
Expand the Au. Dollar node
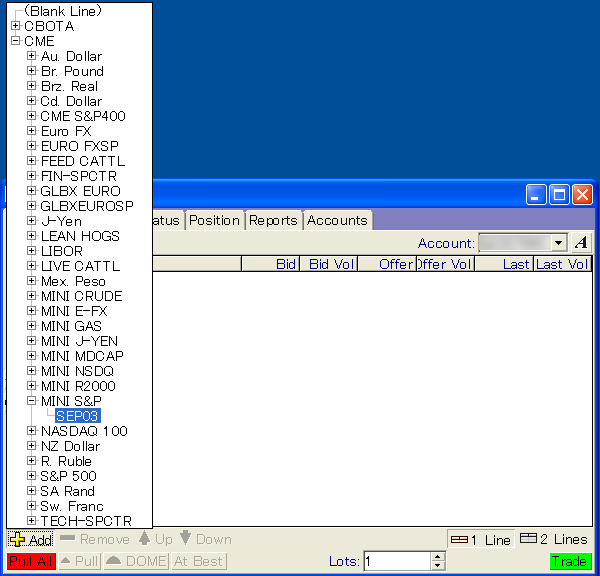point(32,56)
